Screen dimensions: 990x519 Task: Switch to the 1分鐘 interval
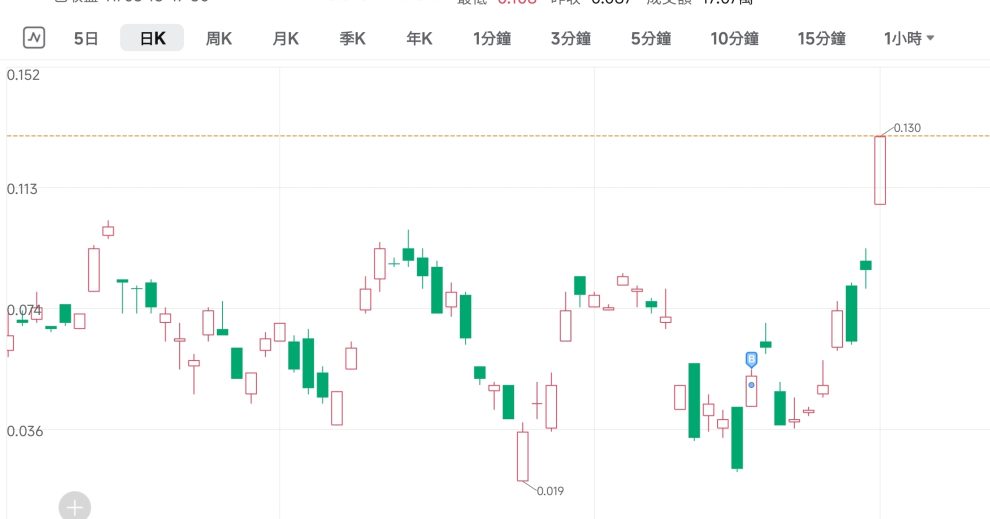[x=493, y=39]
